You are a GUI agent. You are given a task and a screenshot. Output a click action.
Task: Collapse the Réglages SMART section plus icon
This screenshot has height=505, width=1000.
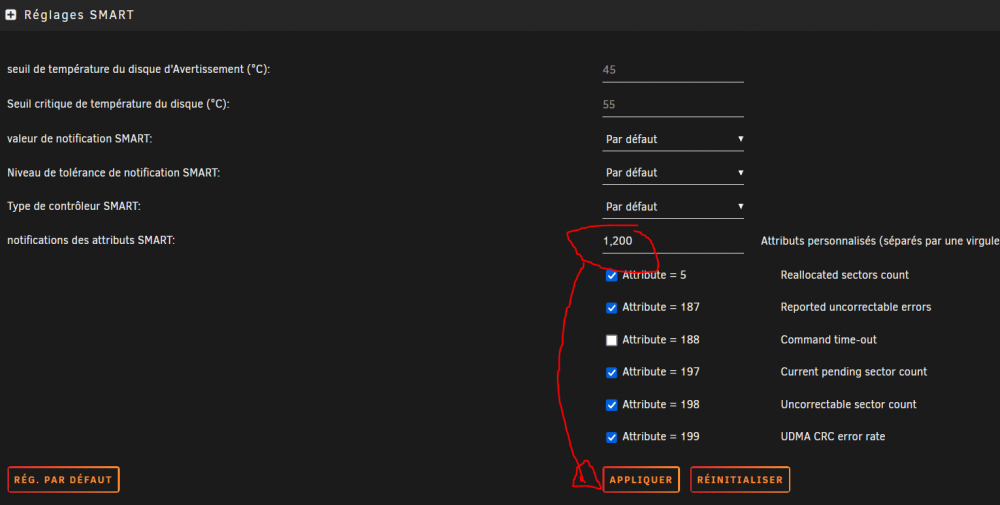pos(11,15)
